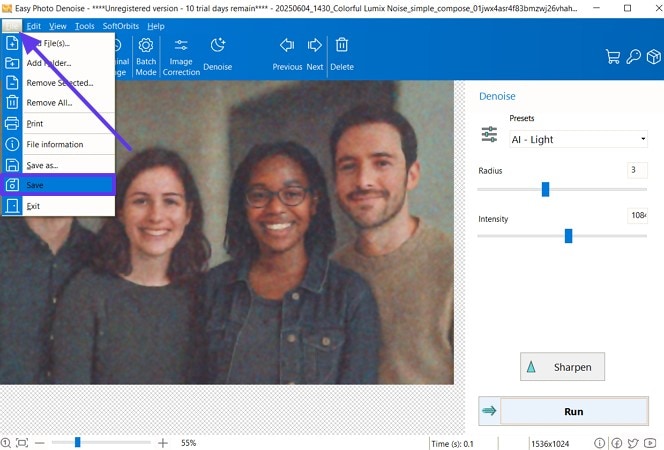664x450 pixels.
Task: Open the Image Correction tool
Action: (181, 57)
